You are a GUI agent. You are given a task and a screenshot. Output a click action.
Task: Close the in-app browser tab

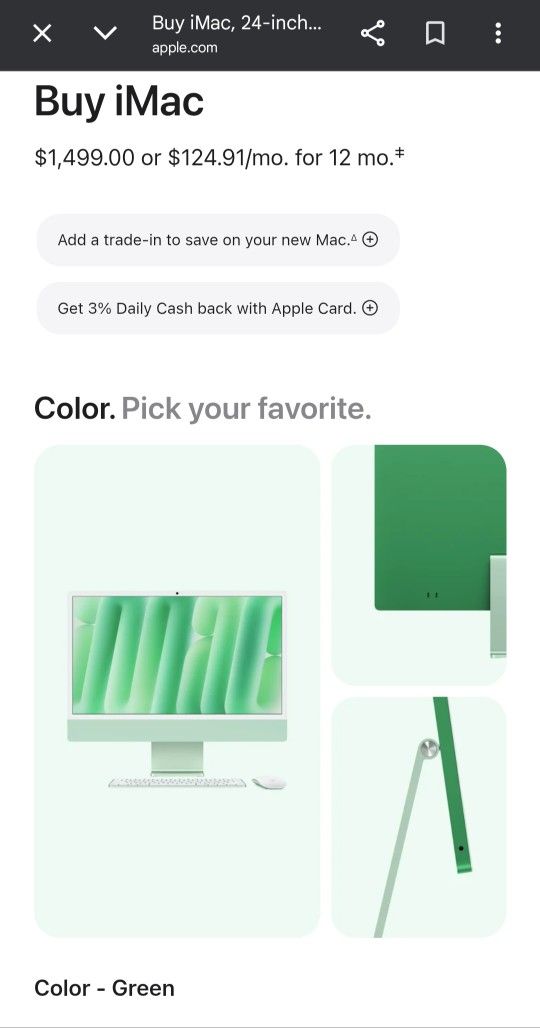click(42, 33)
